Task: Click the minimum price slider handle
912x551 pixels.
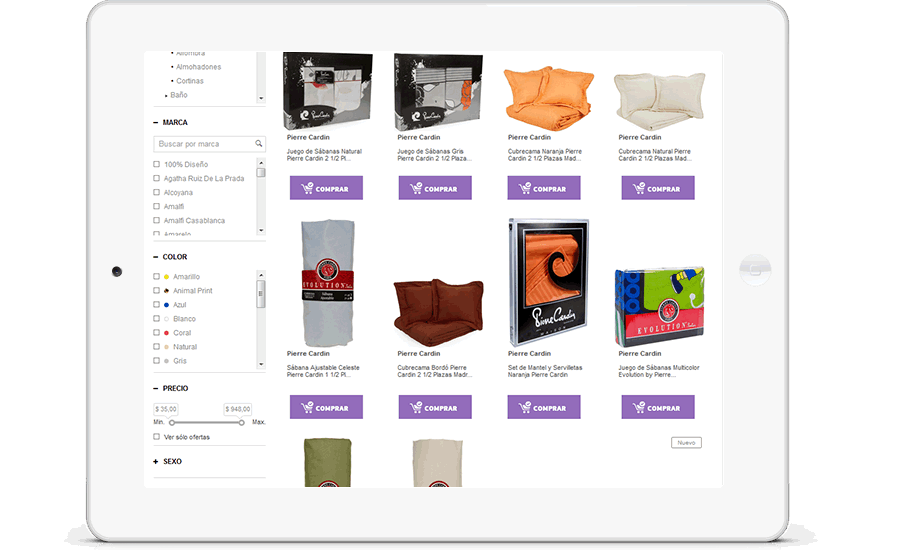Action: 172,422
